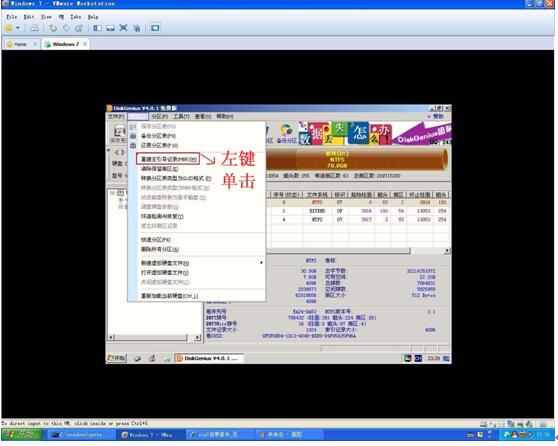Click the snapshot manager toolbar icon
The height and width of the screenshot is (446, 558).
(79, 28)
